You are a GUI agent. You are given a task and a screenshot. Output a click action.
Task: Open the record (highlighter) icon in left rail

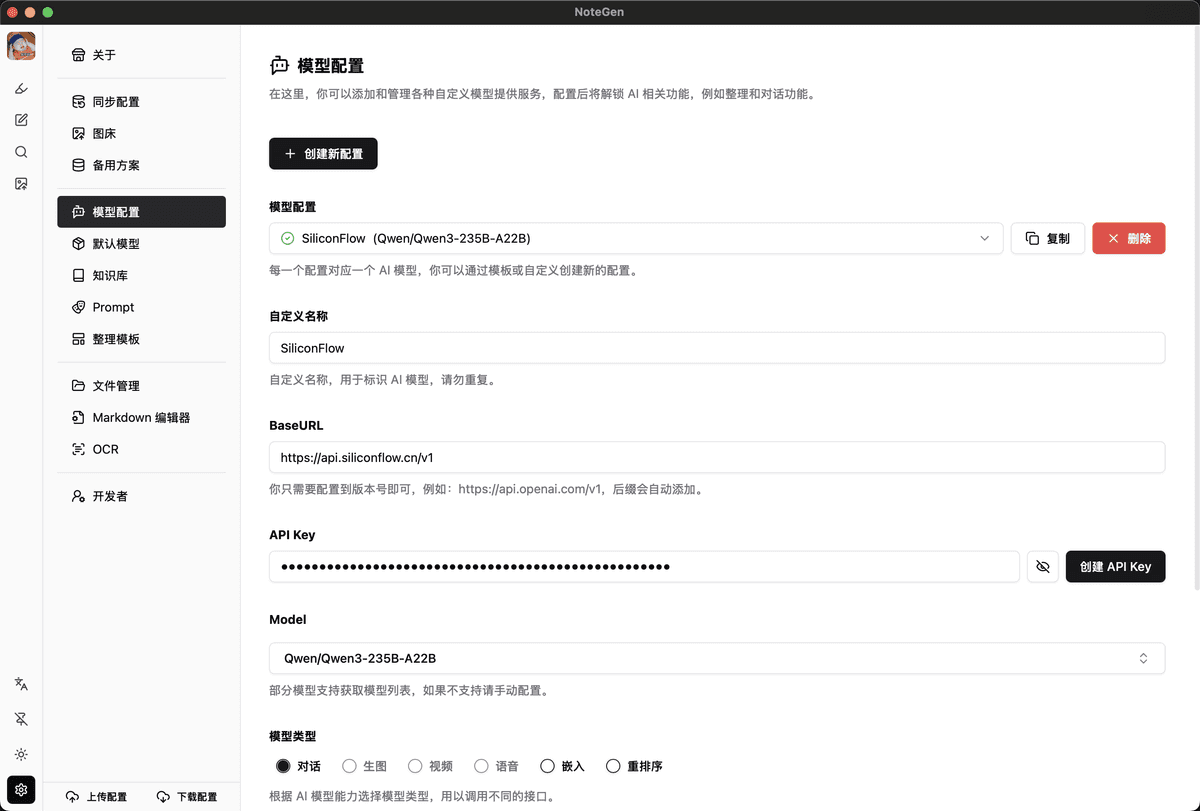[x=21, y=88]
